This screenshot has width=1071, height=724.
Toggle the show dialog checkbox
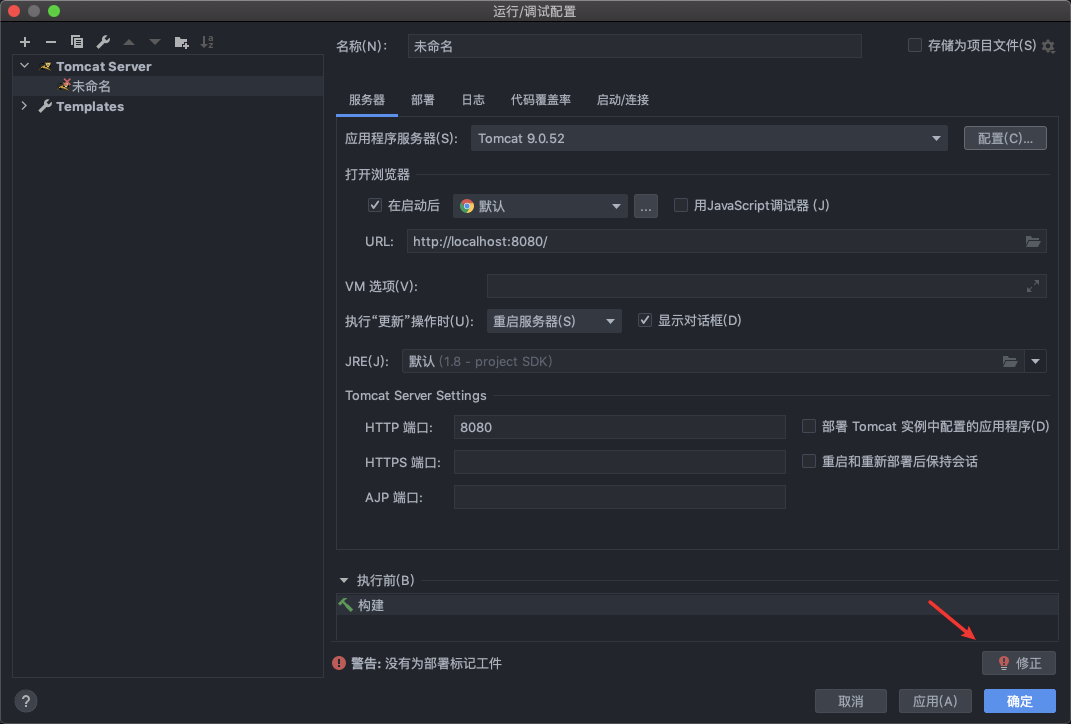645,320
